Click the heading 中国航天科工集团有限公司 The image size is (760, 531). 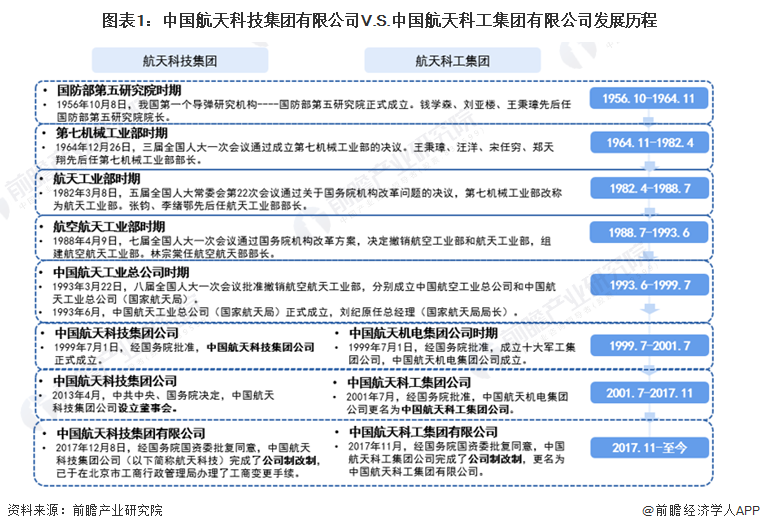423,432
